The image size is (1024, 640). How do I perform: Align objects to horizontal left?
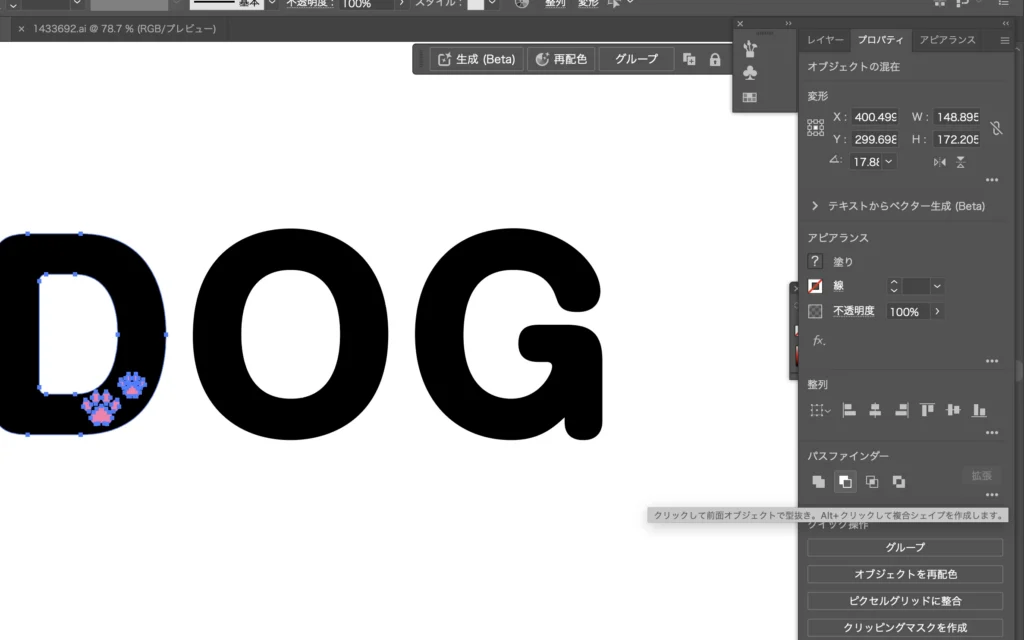coord(849,410)
